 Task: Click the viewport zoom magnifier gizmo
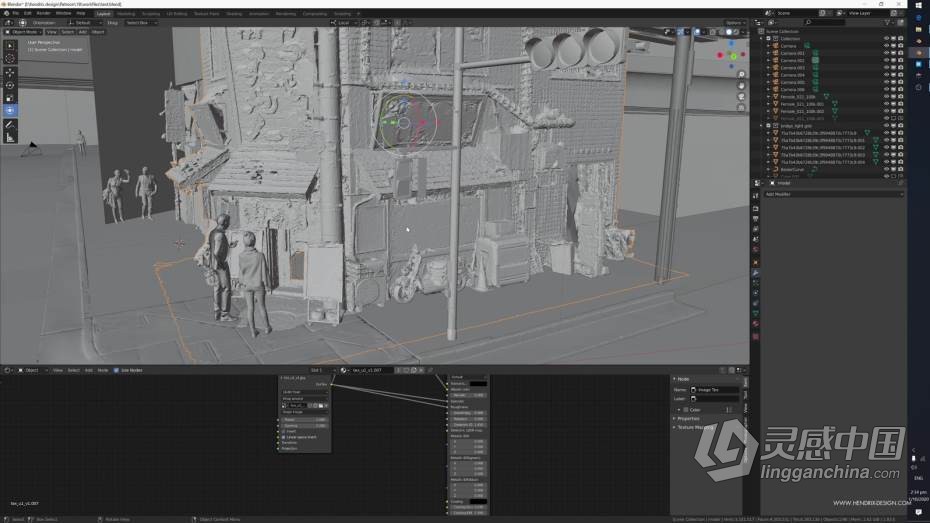(741, 75)
